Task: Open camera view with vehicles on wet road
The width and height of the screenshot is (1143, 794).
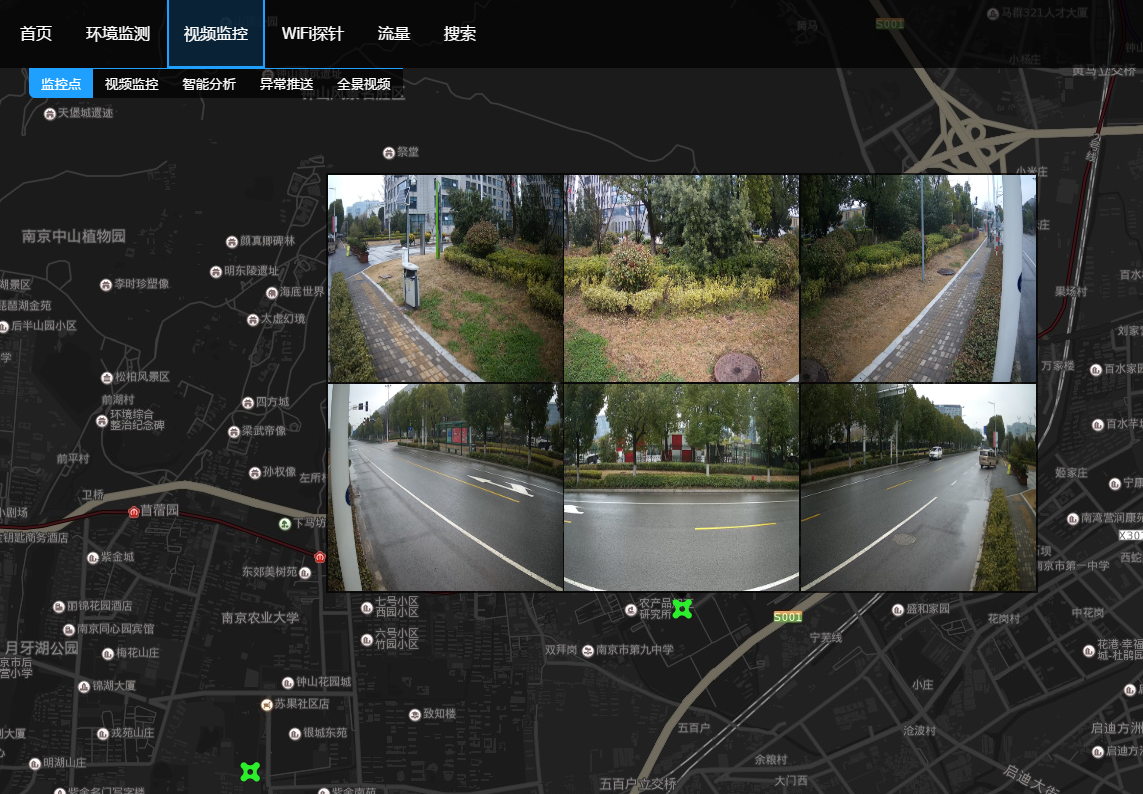Action: tap(918, 487)
